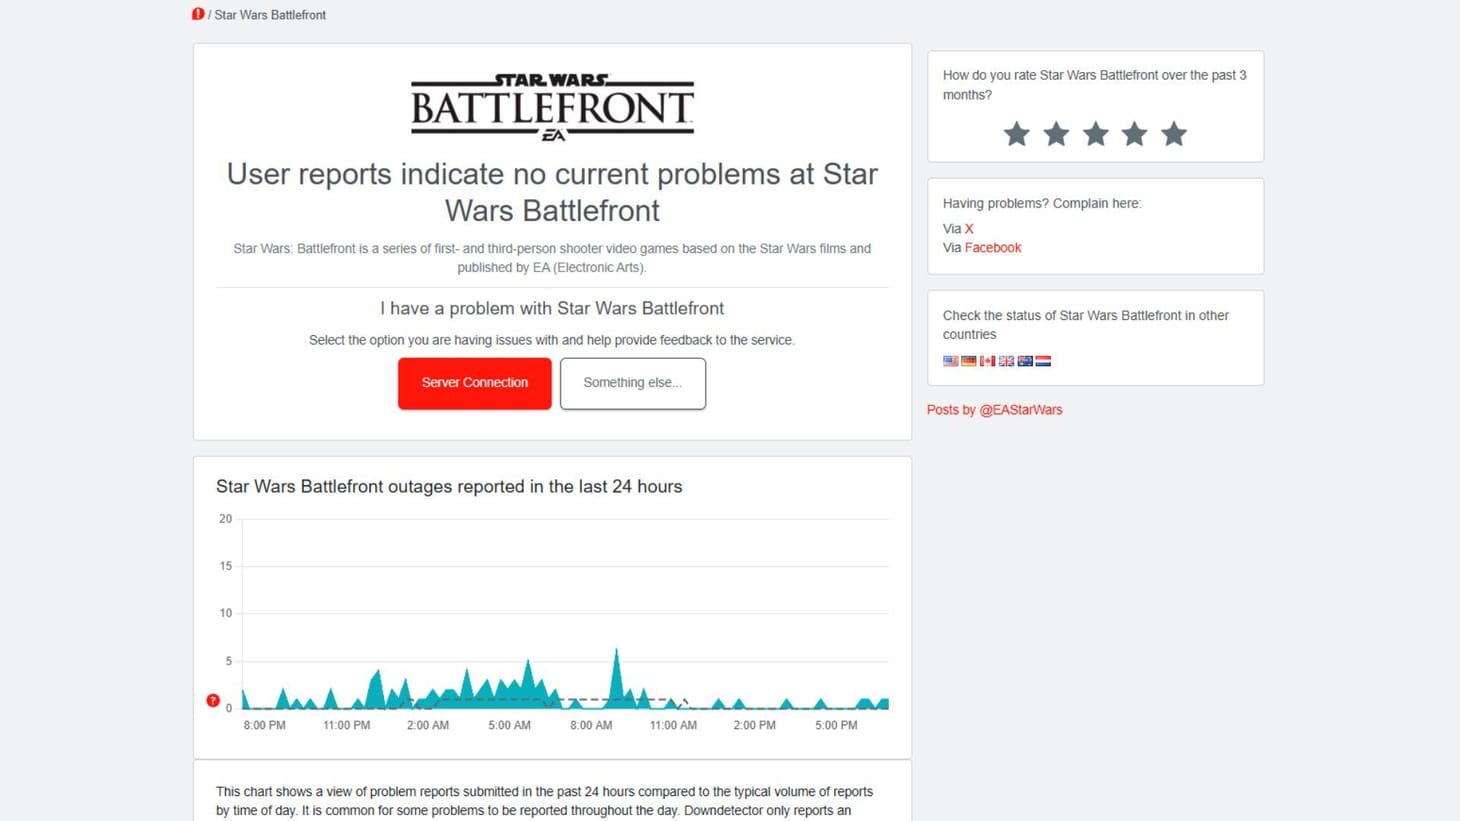Follow the Facebook complaint link
This screenshot has width=1460, height=821.
coord(993,247)
